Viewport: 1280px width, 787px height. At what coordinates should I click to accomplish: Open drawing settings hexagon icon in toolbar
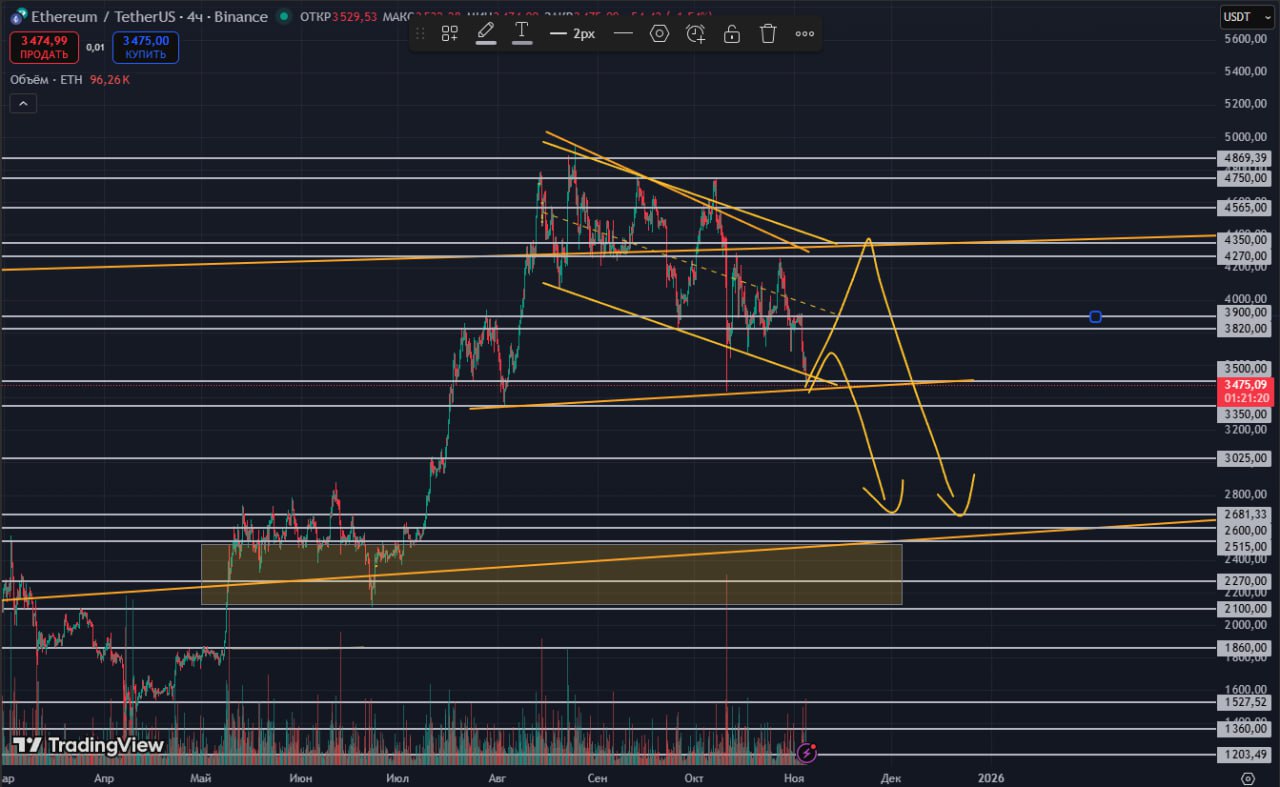(x=659, y=34)
